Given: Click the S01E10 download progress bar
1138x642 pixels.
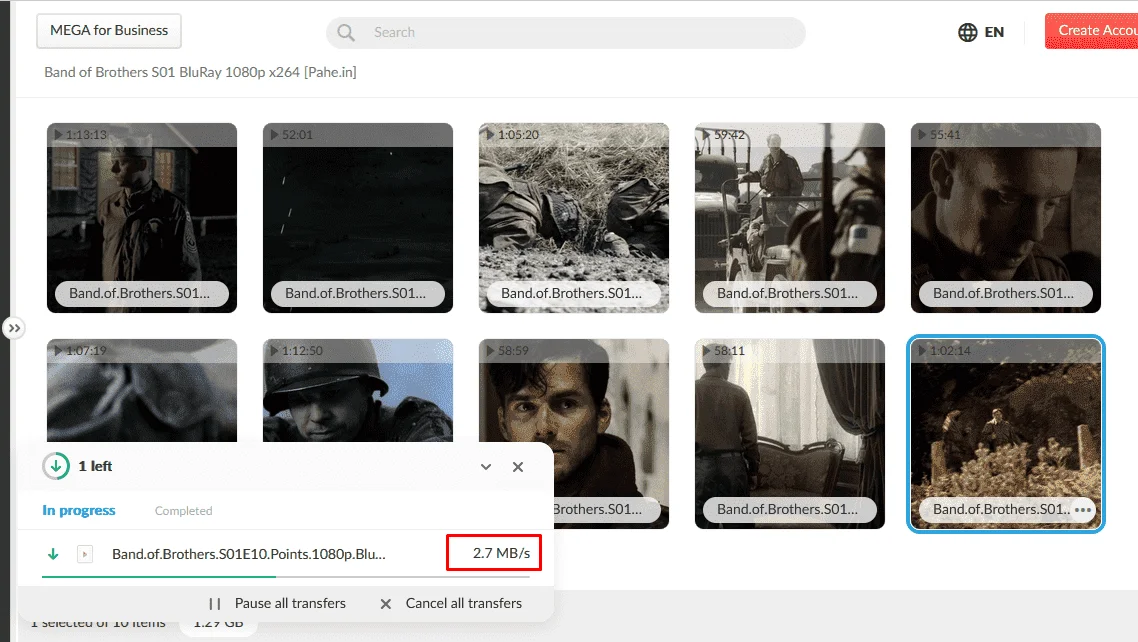Looking at the screenshot, I should (286, 577).
